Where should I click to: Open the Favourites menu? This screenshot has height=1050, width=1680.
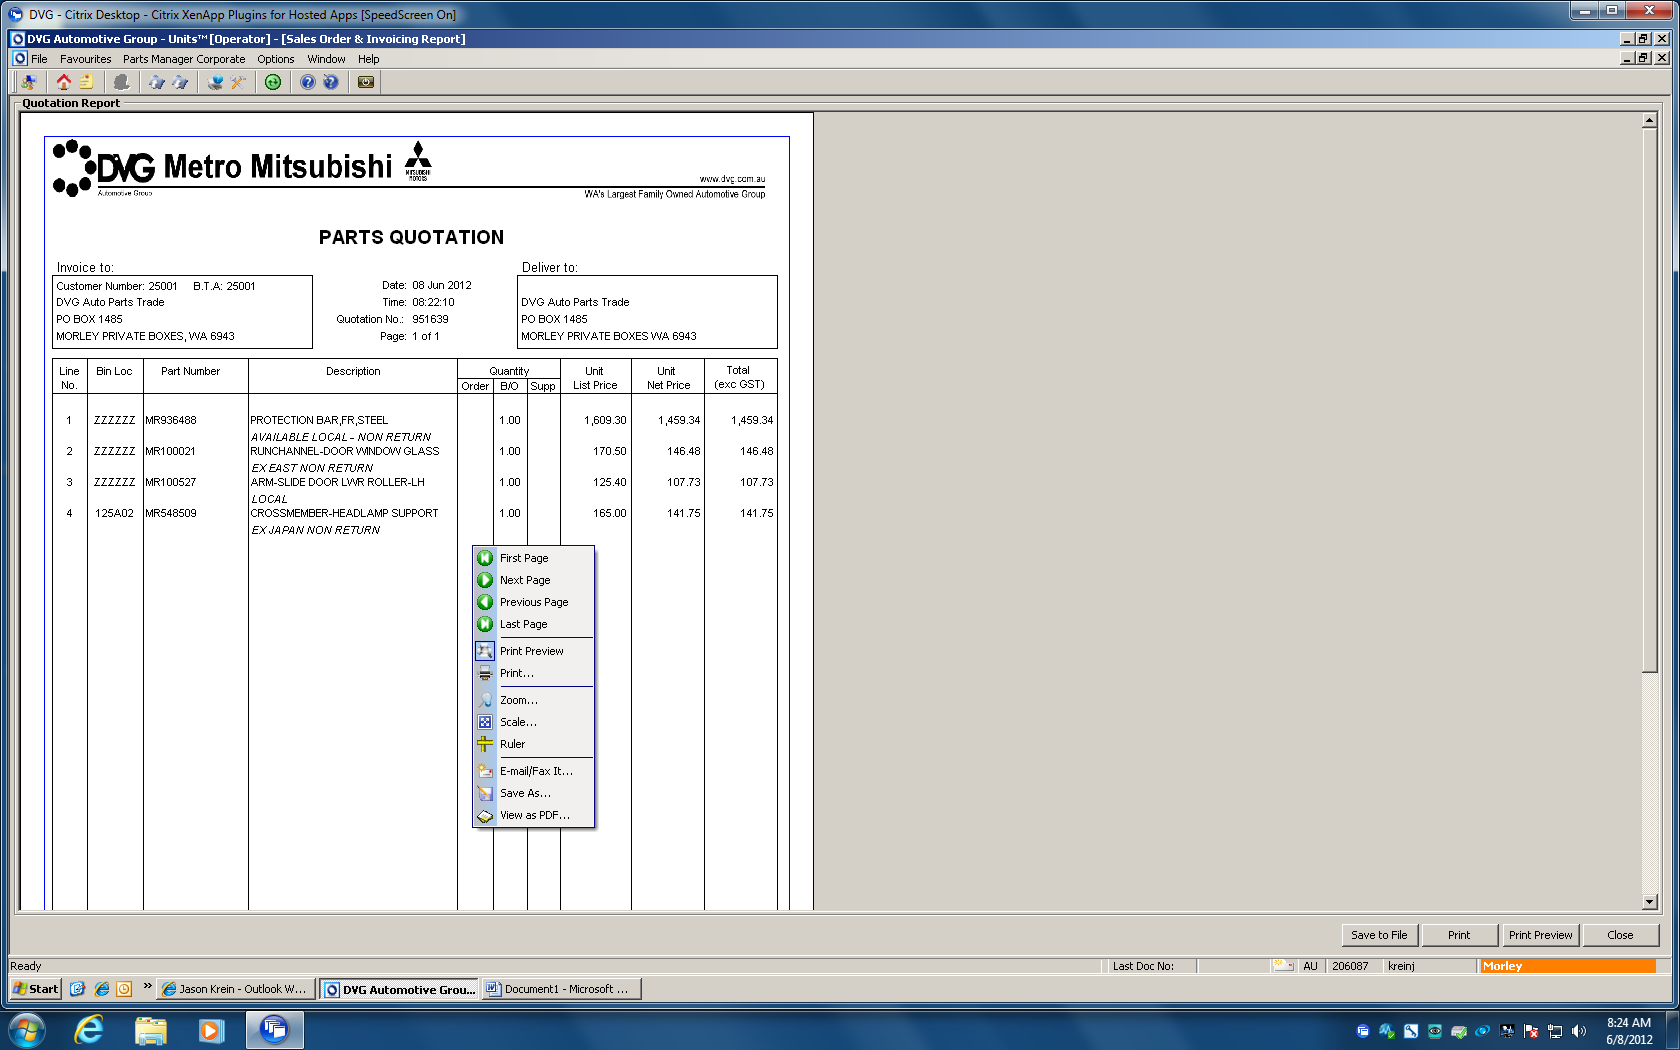85,59
